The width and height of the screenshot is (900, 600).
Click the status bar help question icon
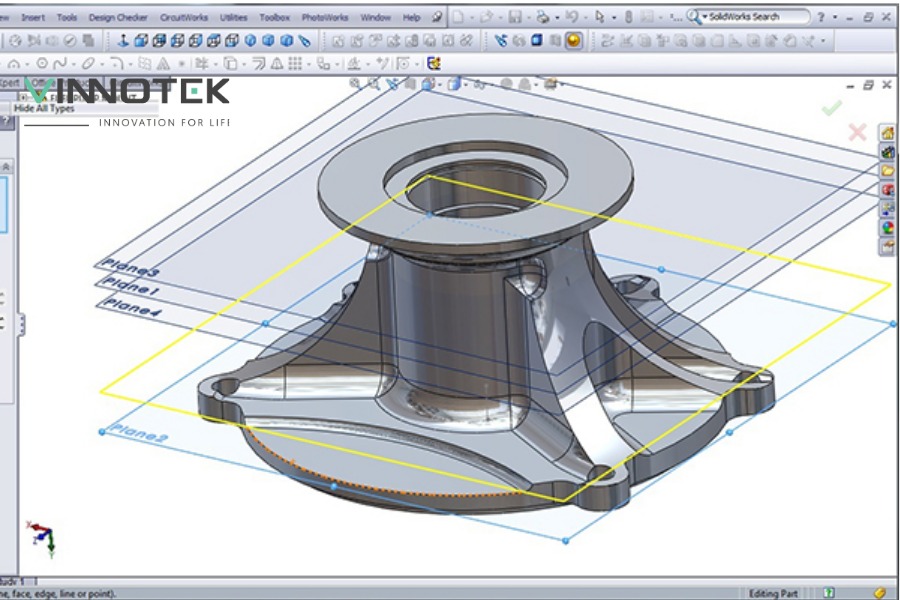pyautogui.click(x=829, y=593)
